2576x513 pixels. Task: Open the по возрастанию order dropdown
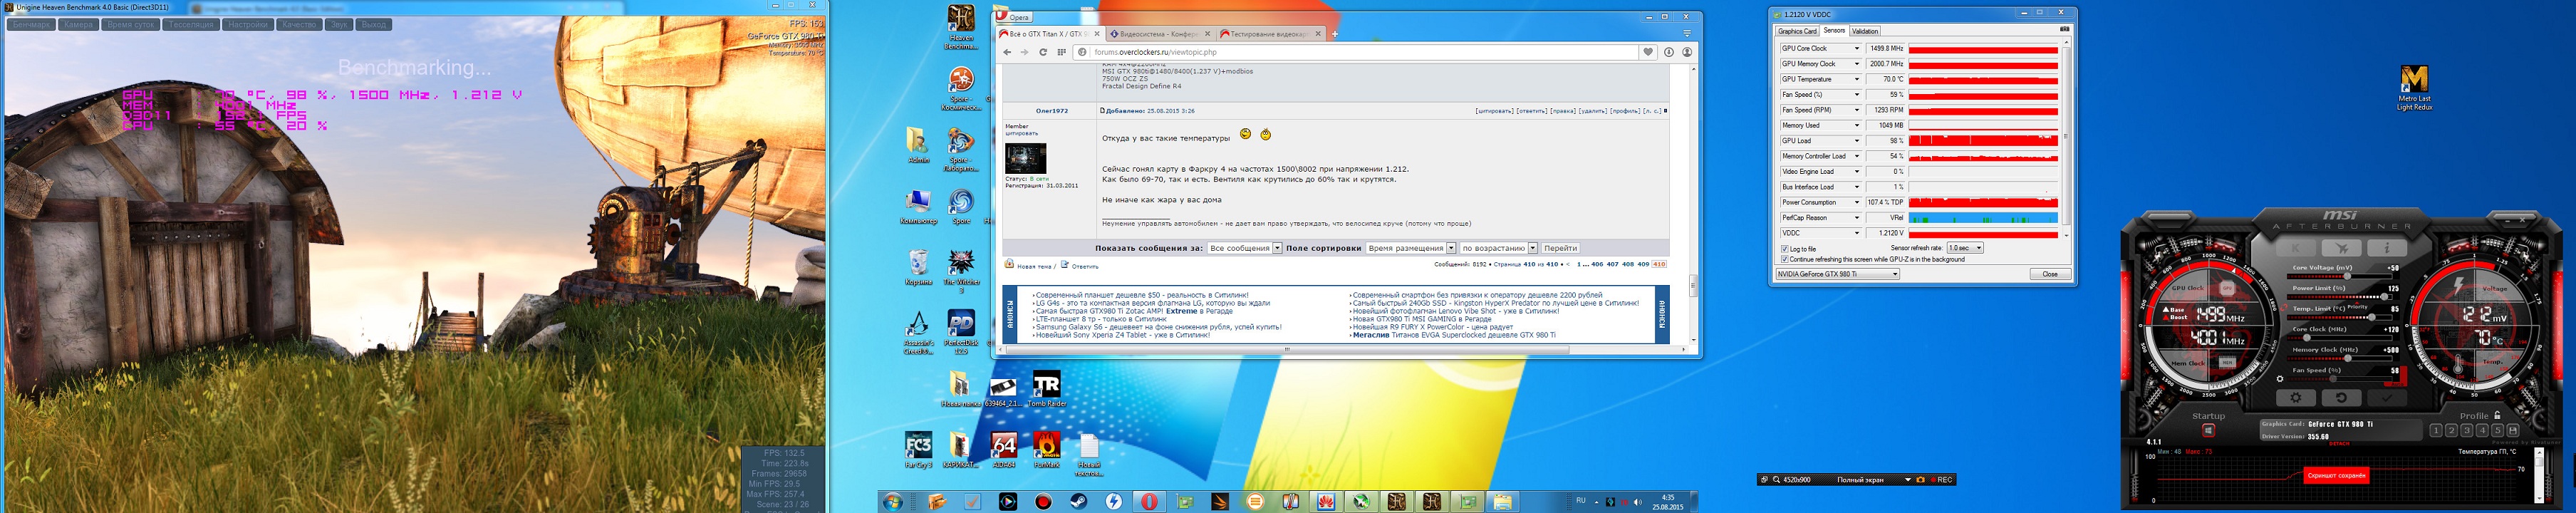click(1498, 248)
